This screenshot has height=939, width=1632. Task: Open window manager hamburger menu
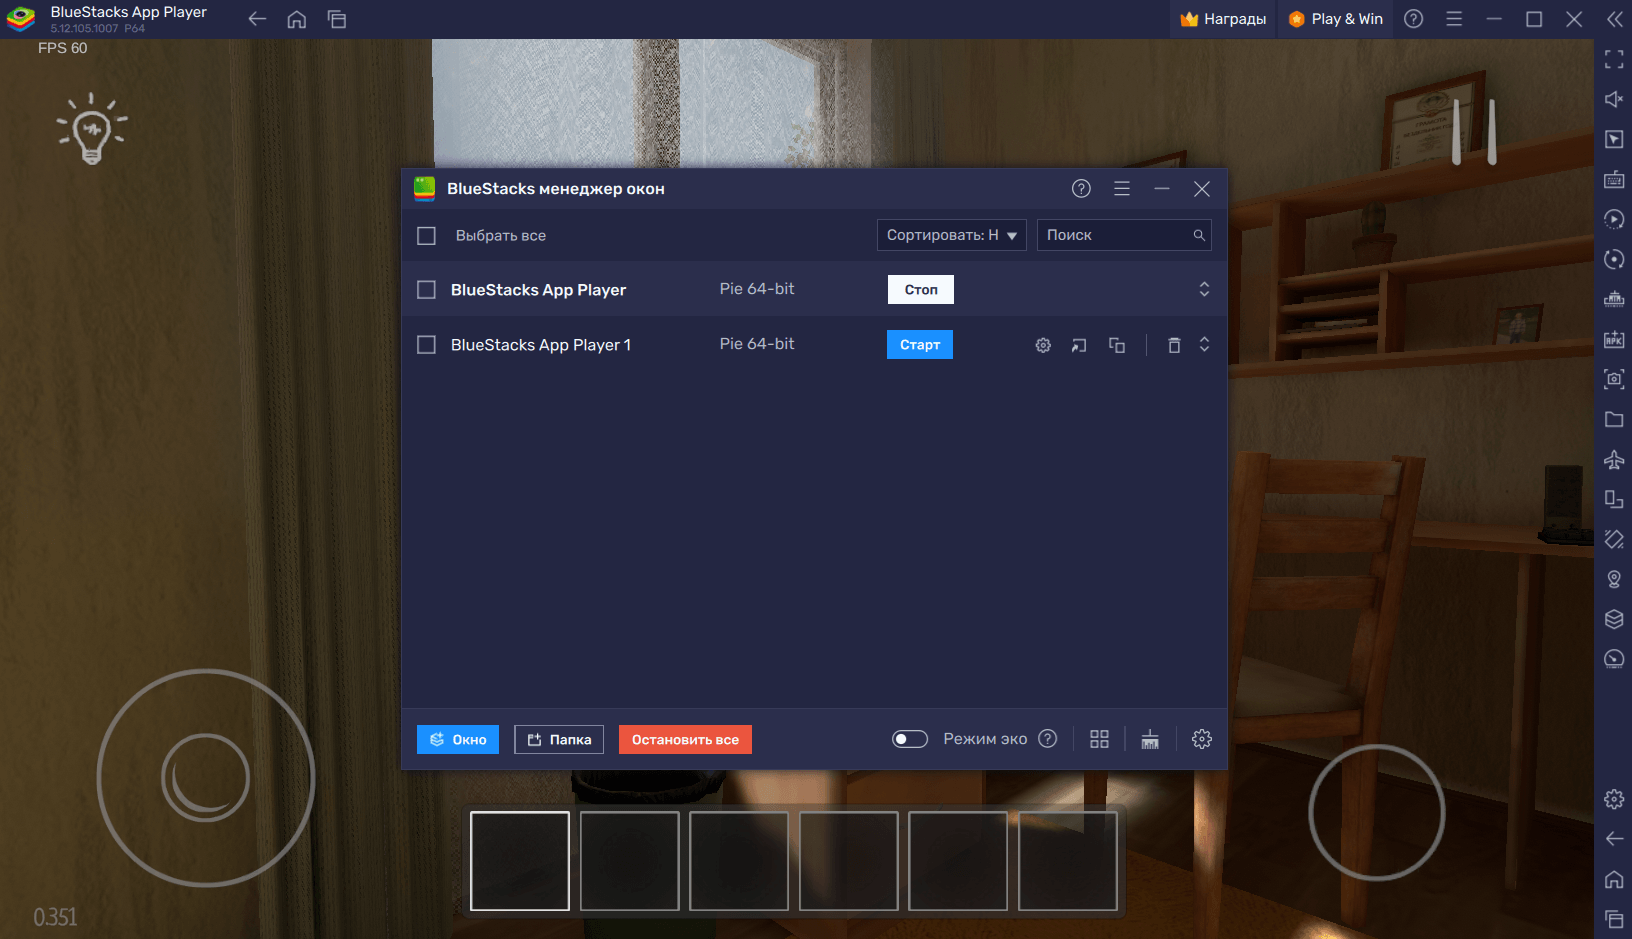(x=1122, y=188)
